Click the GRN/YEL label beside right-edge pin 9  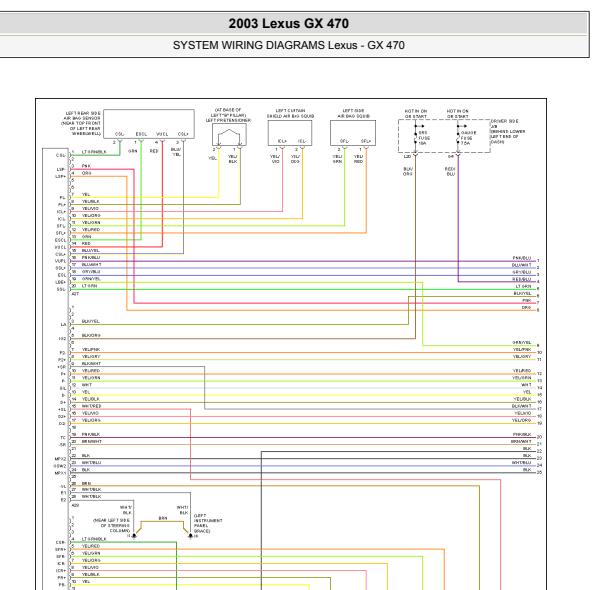pyautogui.click(x=522, y=342)
